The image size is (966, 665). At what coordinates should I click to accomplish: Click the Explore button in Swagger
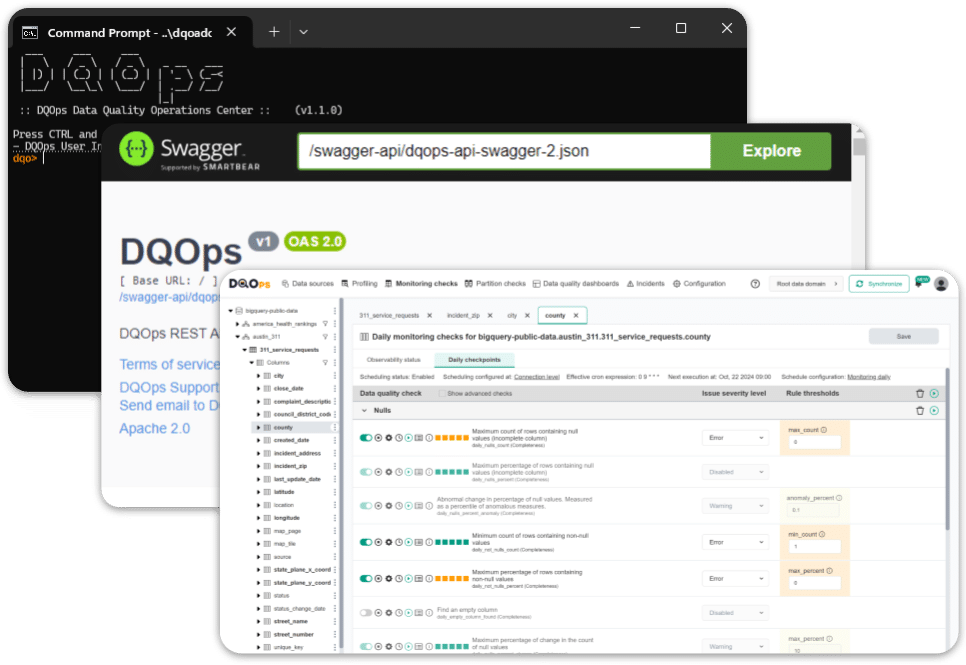point(771,151)
